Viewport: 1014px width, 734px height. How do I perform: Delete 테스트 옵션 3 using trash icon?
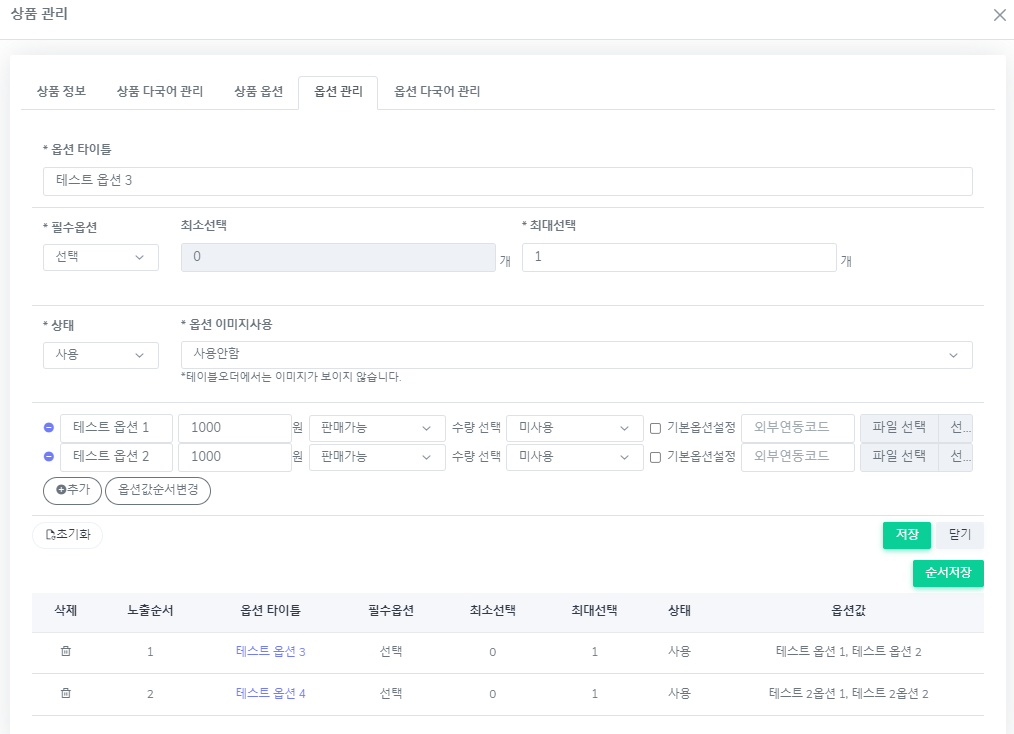point(66,651)
